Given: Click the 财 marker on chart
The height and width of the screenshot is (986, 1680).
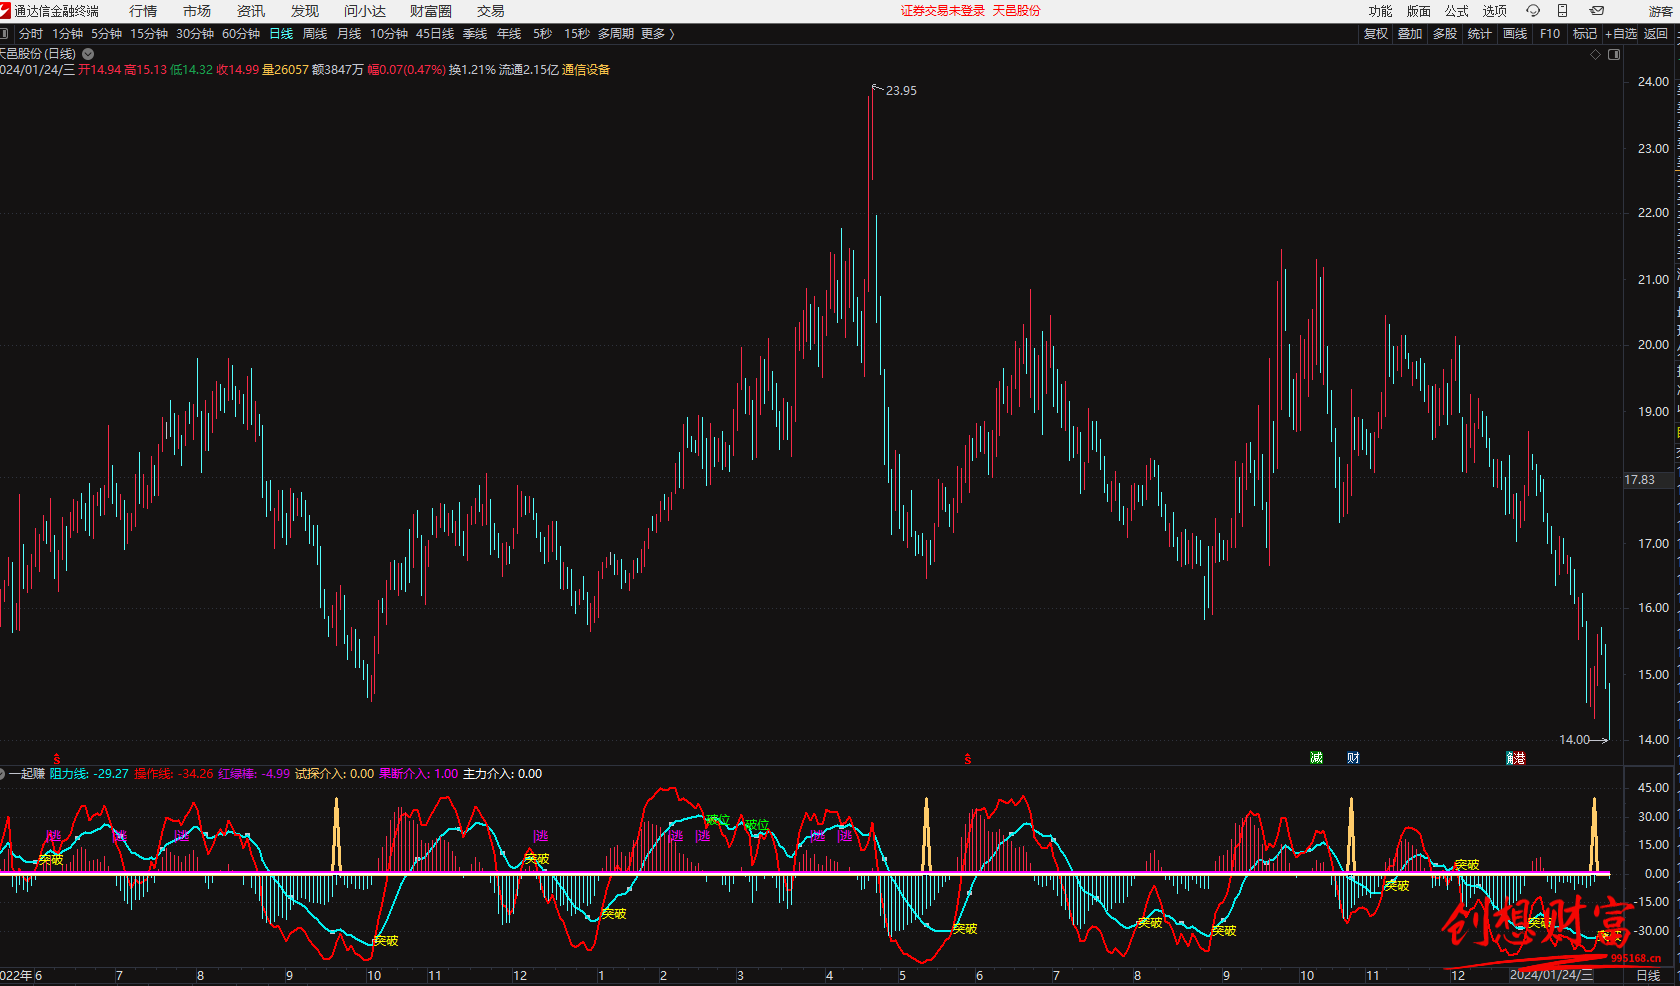Looking at the screenshot, I should click(x=1353, y=758).
